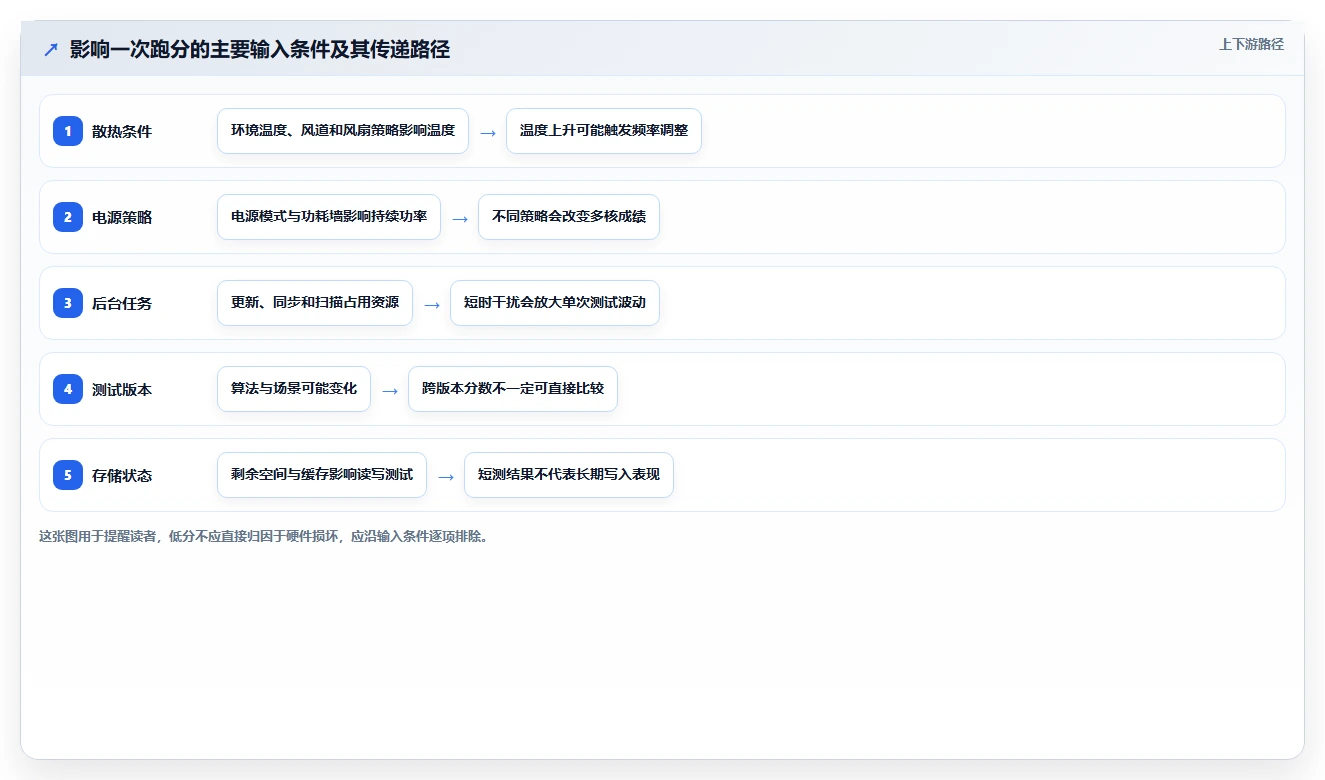Click the number 1 badge for 散热条件
1325x780 pixels.
point(68,131)
